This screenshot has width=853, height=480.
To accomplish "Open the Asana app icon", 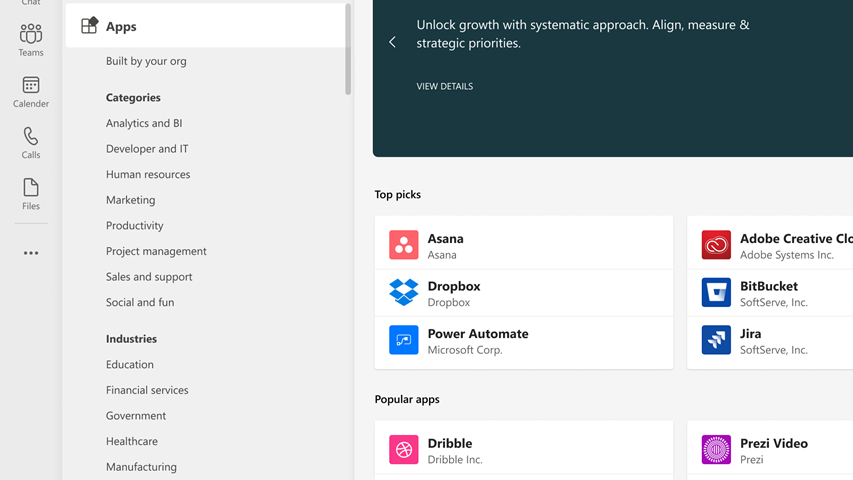I will (x=404, y=245).
